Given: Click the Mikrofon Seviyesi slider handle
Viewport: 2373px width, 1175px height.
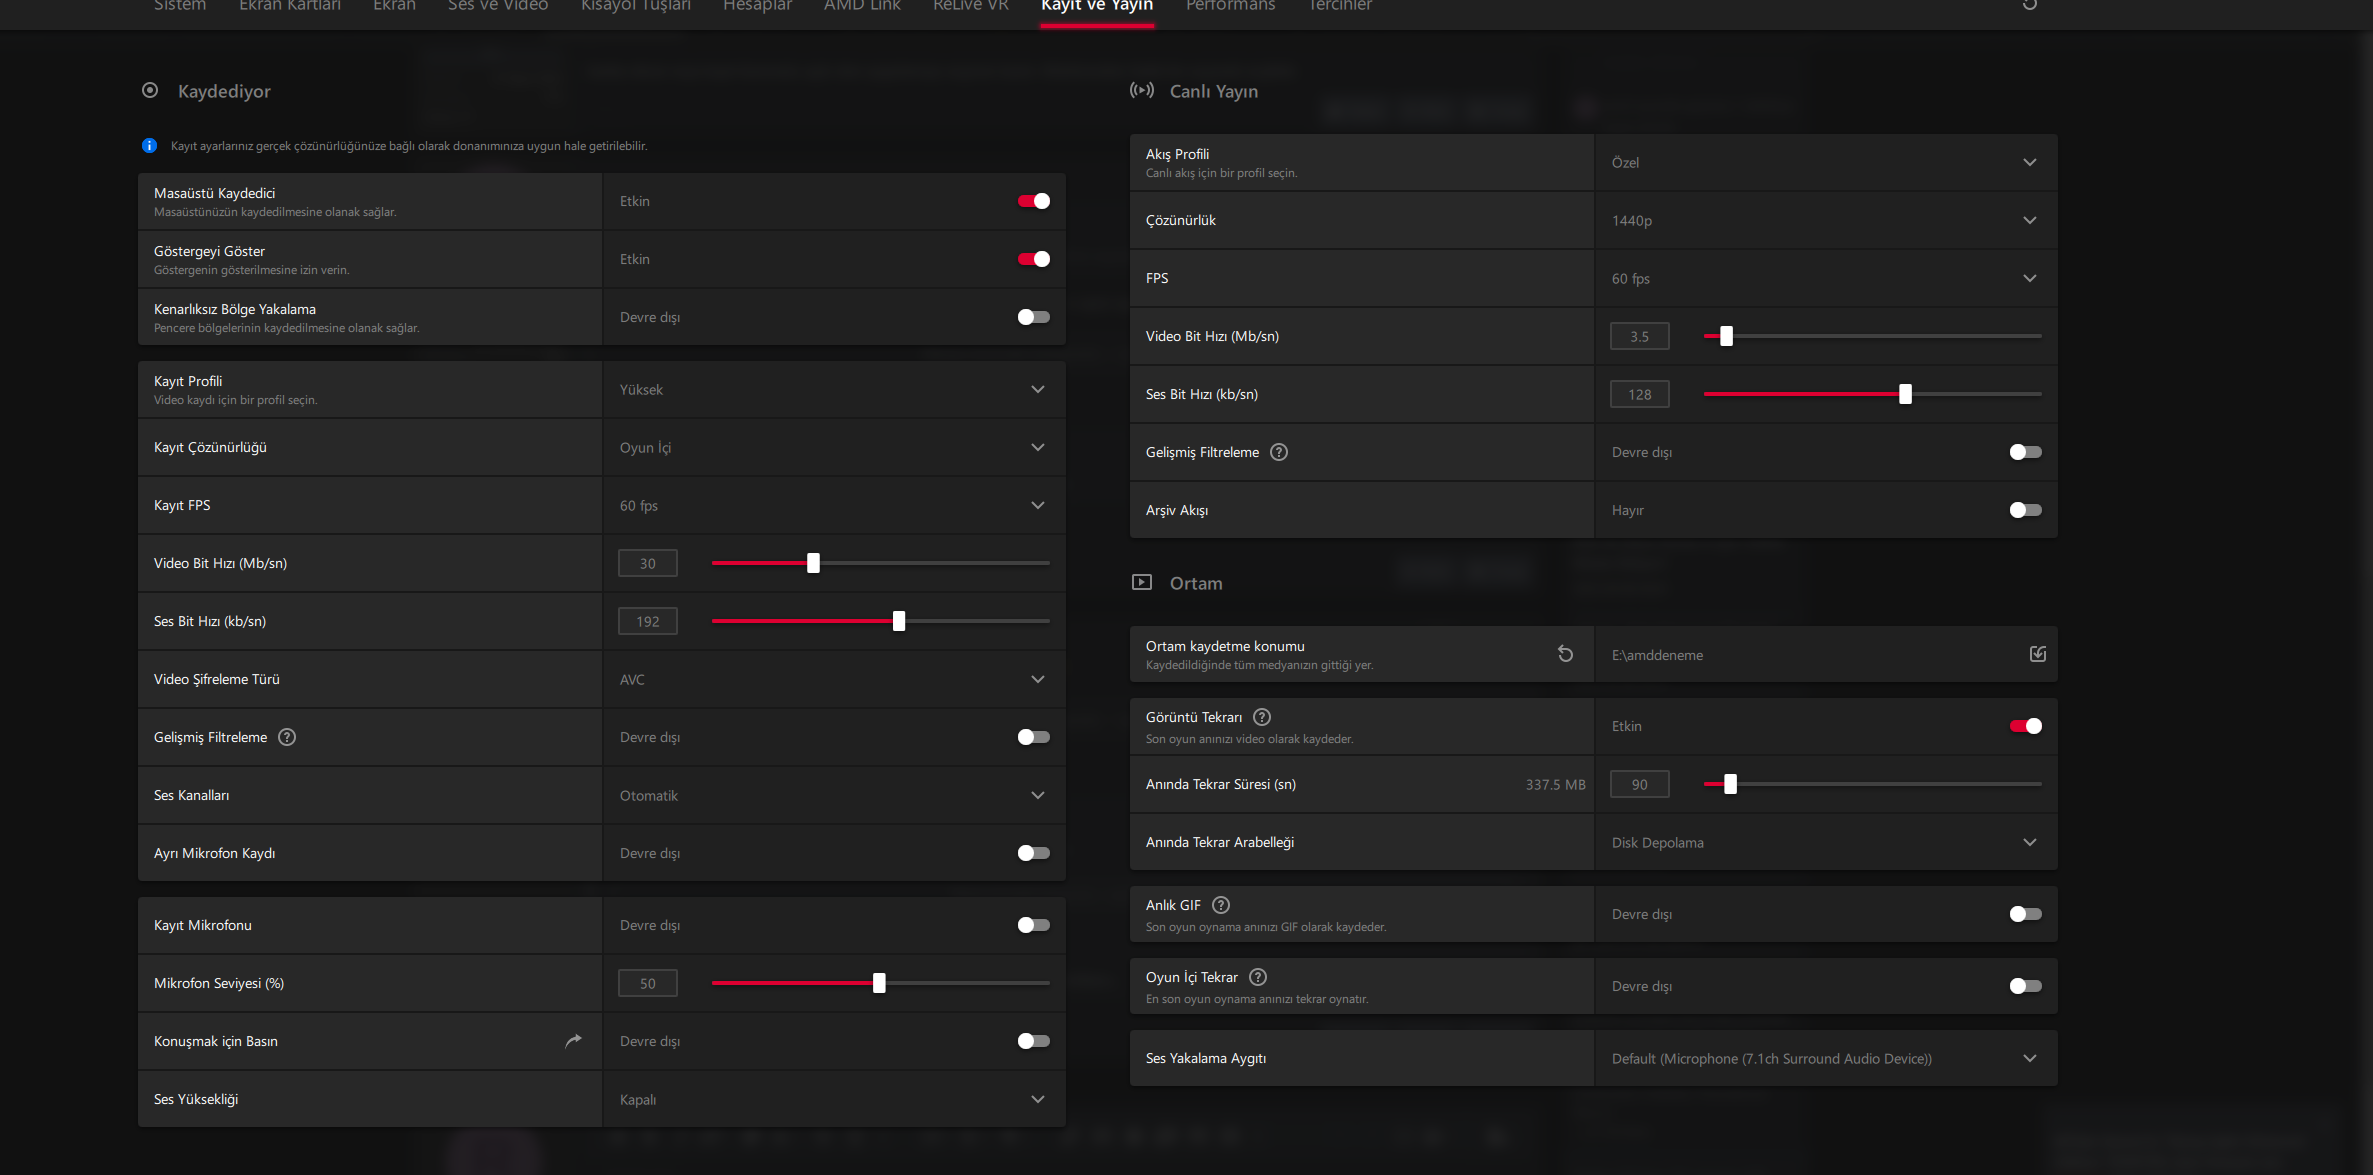Looking at the screenshot, I should (x=879, y=983).
